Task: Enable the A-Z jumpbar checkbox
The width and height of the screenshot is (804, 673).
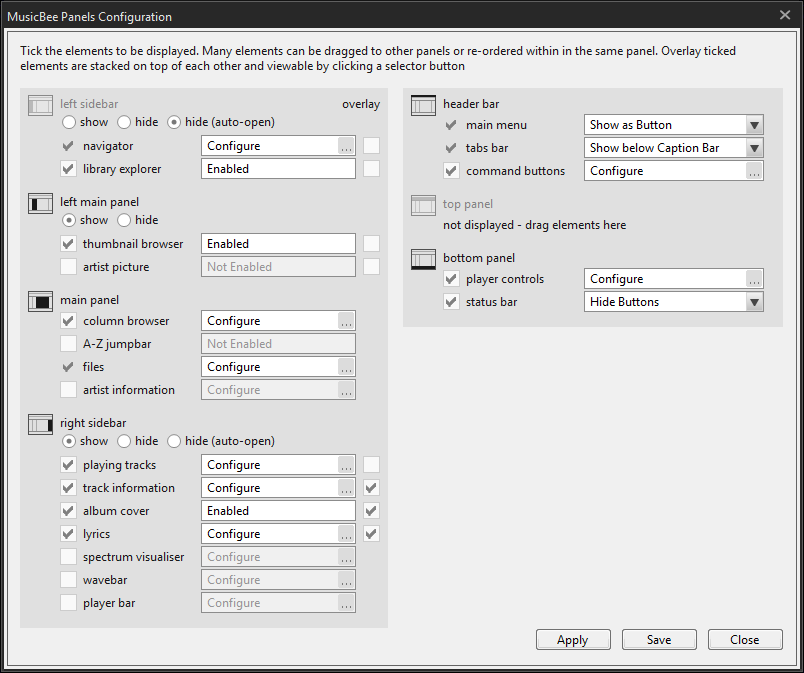Action: [68, 344]
